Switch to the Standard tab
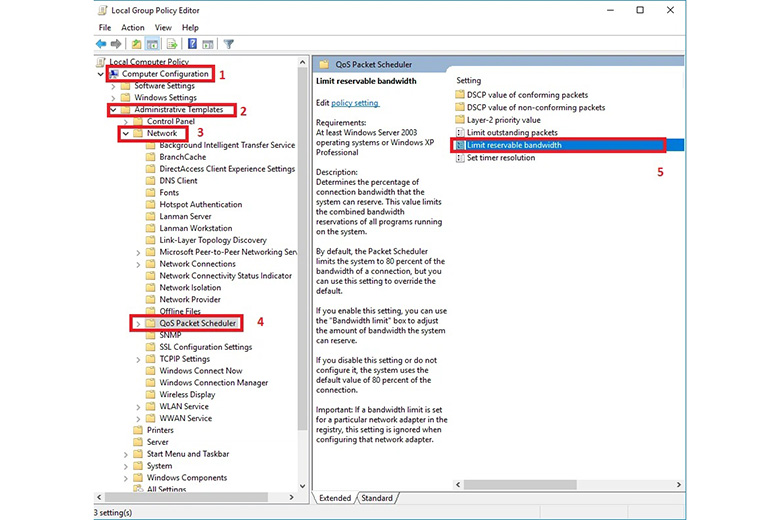780x520 pixels. (377, 498)
